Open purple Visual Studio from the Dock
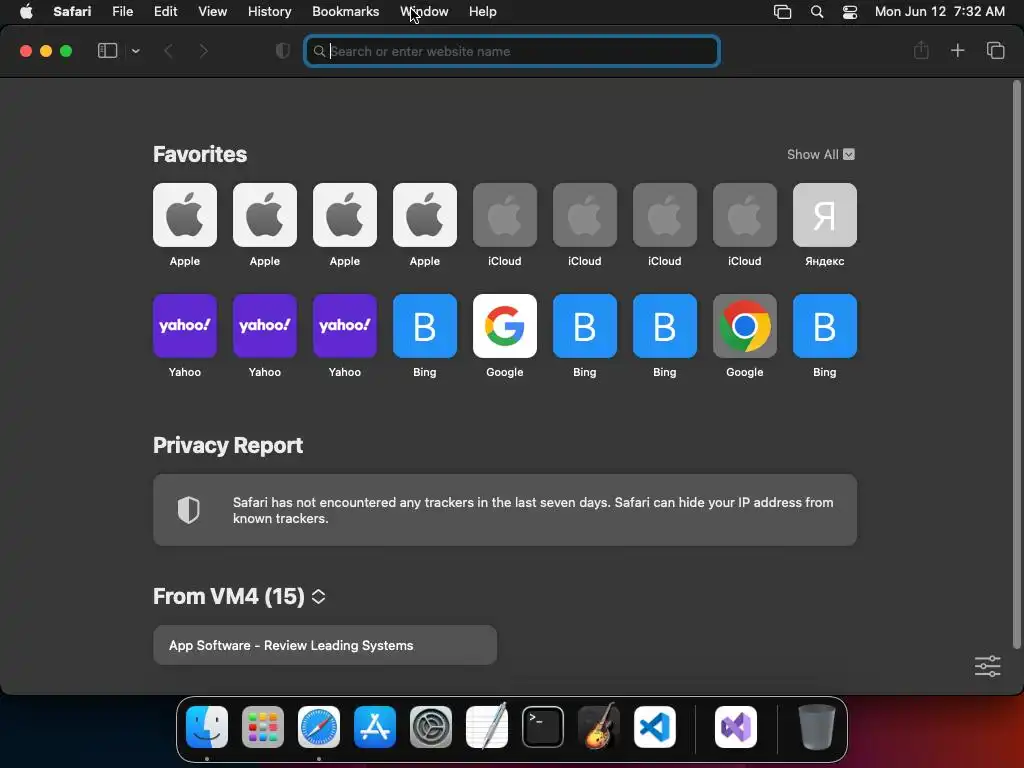The image size is (1024, 768). coord(736,727)
